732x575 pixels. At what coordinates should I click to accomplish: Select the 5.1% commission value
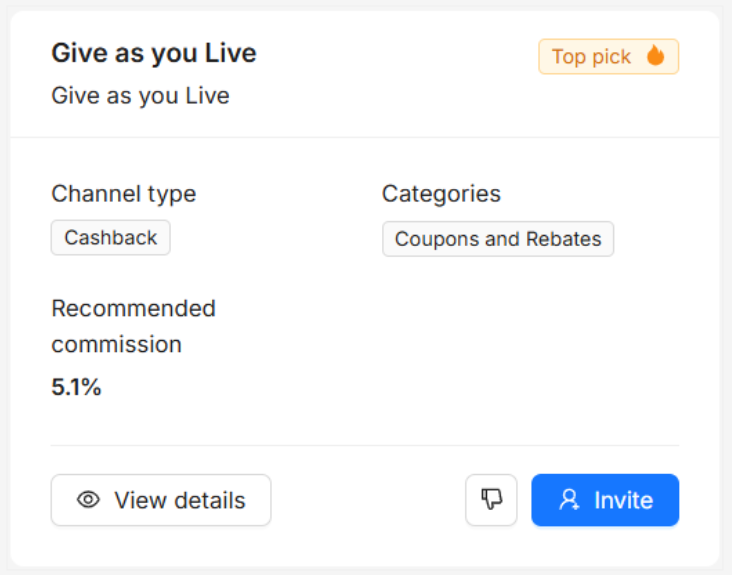76,388
